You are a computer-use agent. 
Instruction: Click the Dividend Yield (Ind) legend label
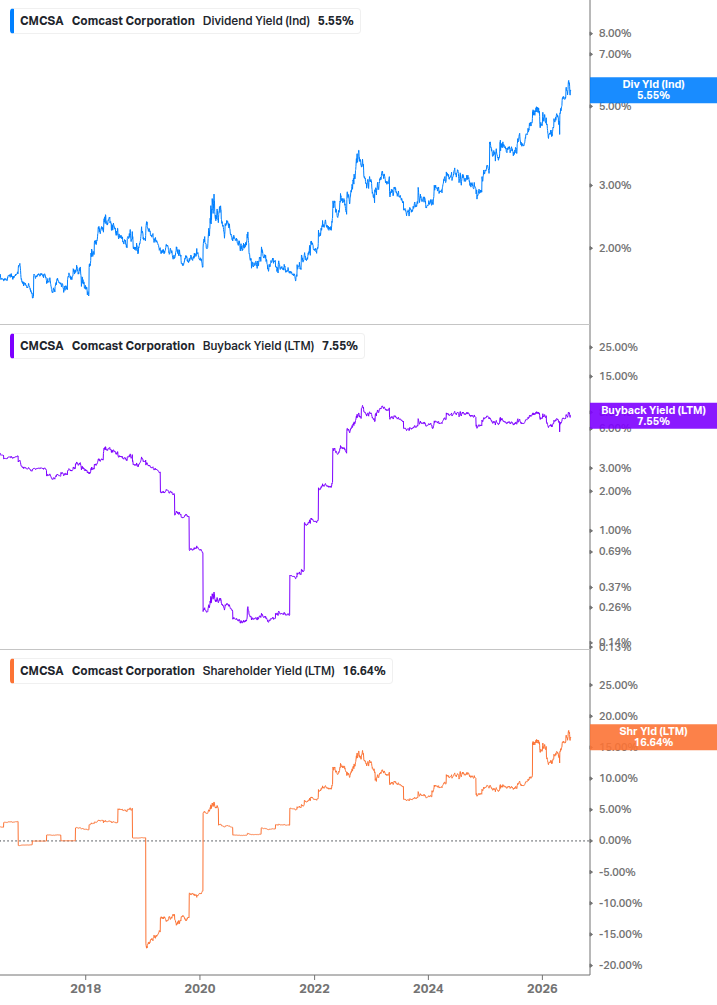pyautogui.click(x=256, y=21)
